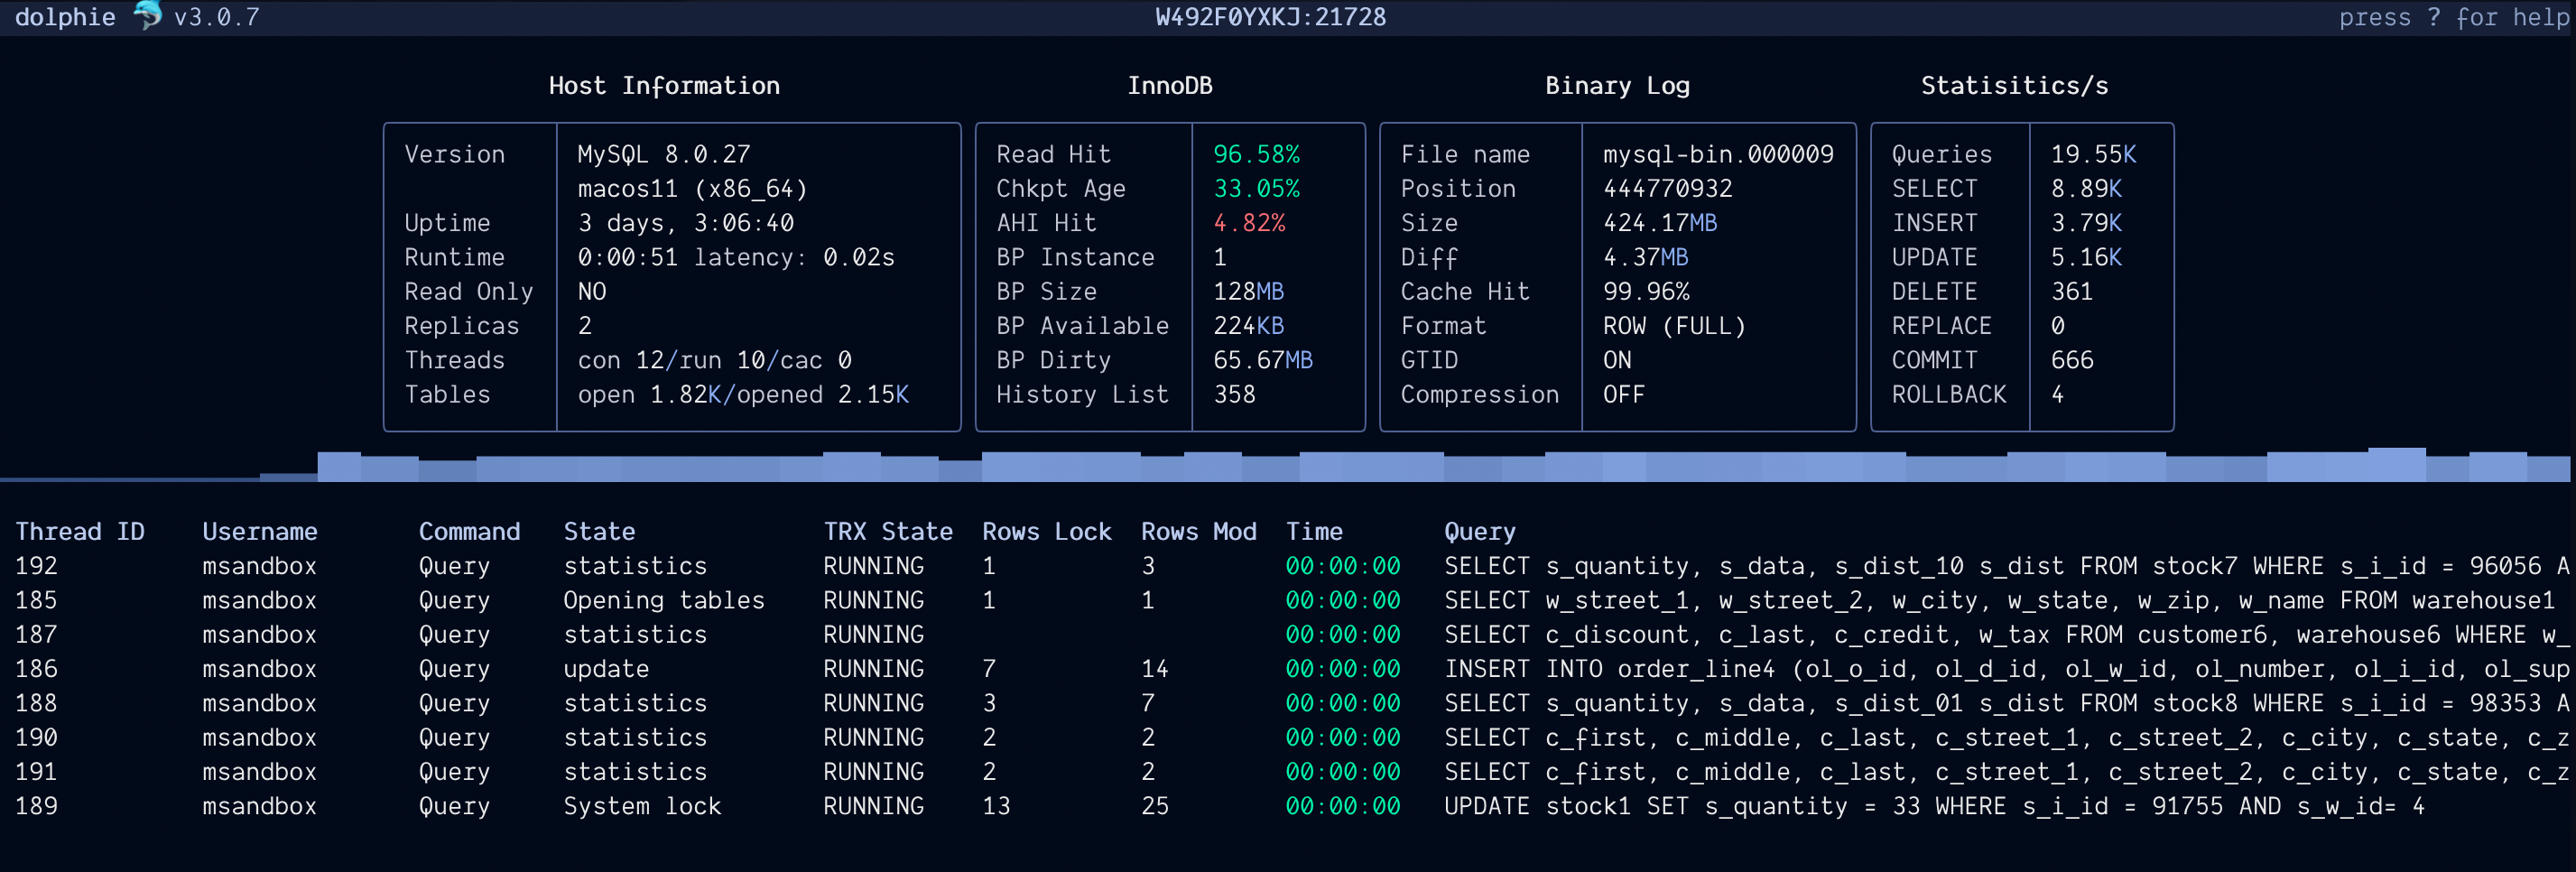This screenshot has width=2576, height=872.
Task: Click the Format ROW (FULL) value
Action: click(x=1674, y=326)
